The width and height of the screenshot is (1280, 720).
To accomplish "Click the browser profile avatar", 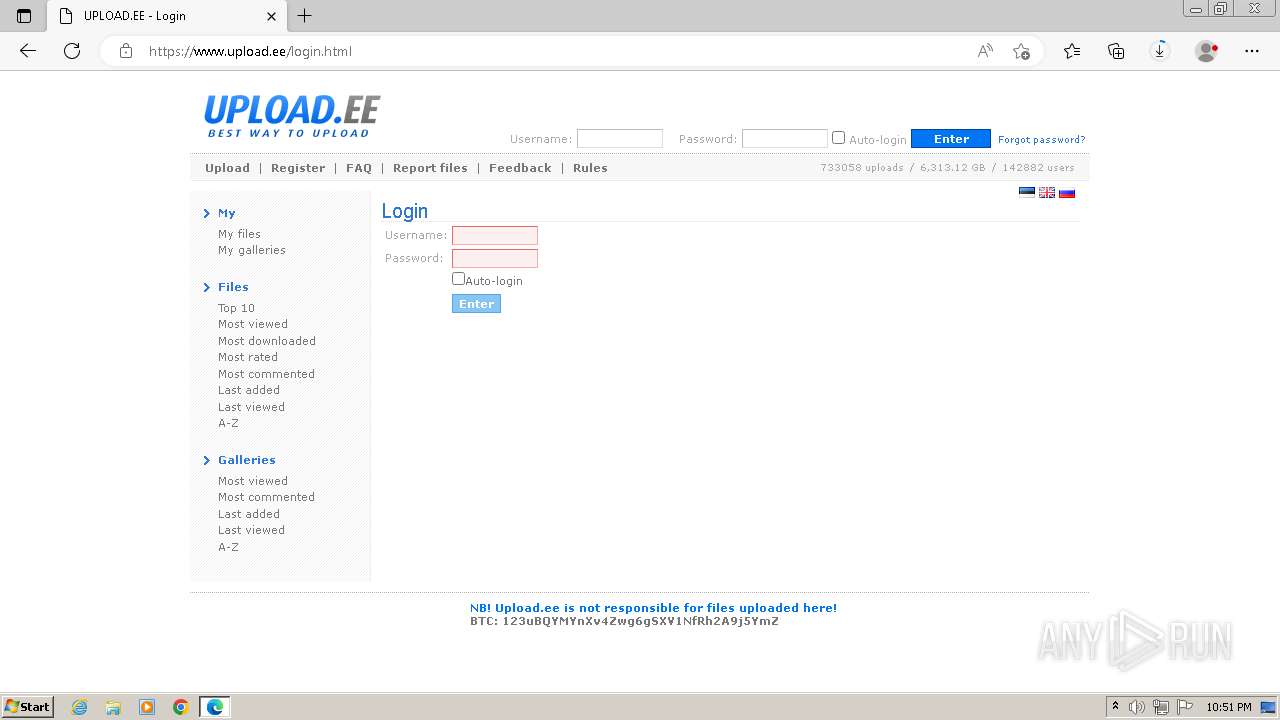I will tap(1207, 51).
